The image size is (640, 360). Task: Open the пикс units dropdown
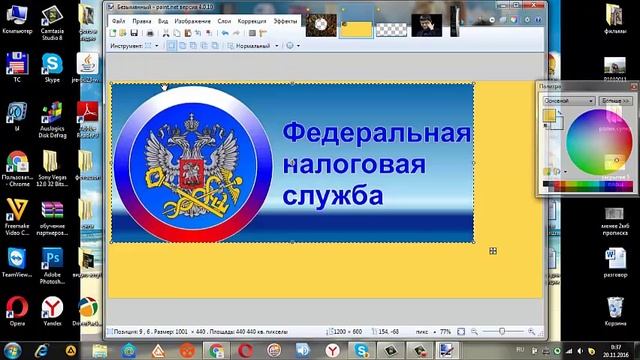click(426, 332)
